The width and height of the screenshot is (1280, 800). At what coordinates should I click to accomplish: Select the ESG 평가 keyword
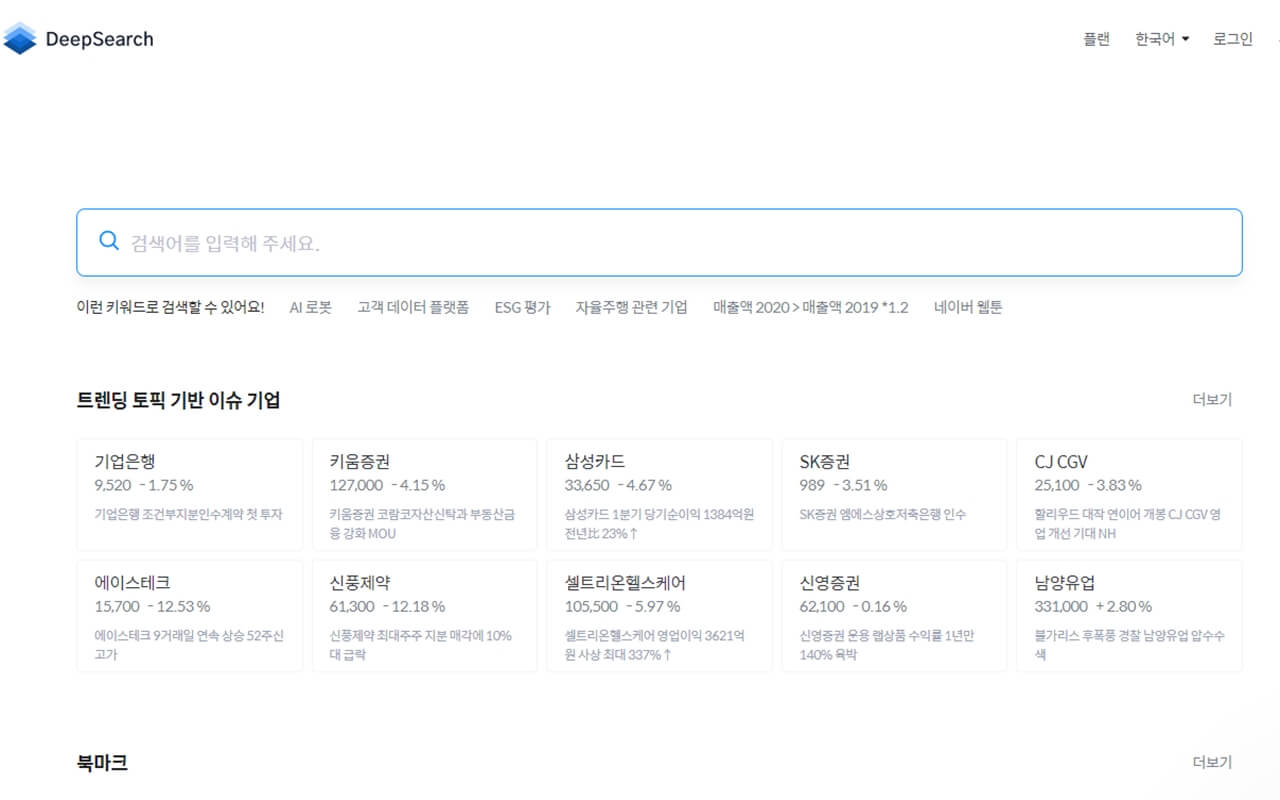[522, 307]
